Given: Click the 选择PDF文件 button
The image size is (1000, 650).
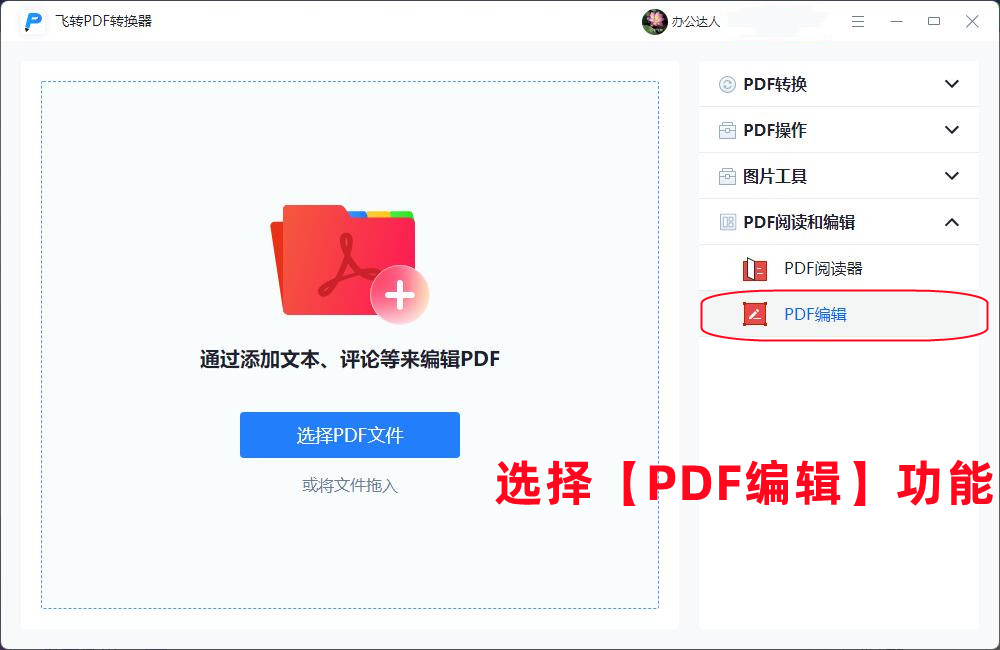Looking at the screenshot, I should pyautogui.click(x=349, y=435).
